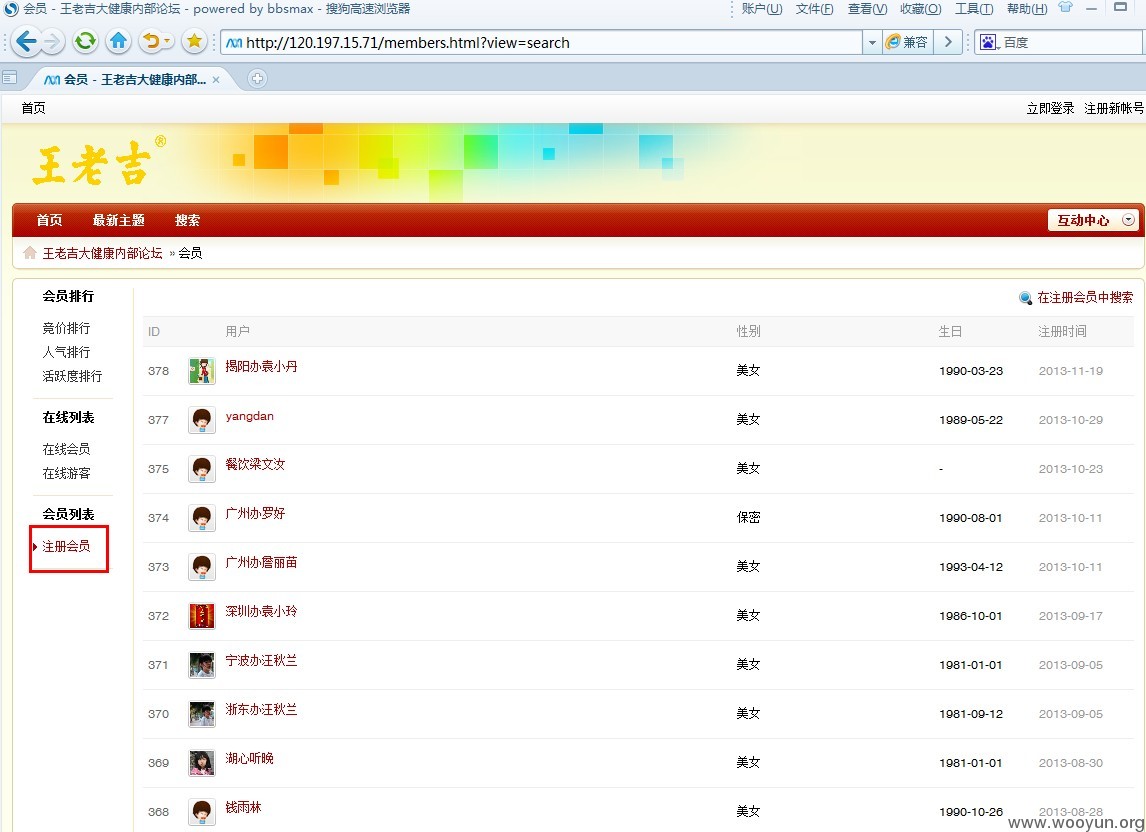The width and height of the screenshot is (1146, 832).
Task: Click the 注册新帐号 link
Action: click(1114, 108)
